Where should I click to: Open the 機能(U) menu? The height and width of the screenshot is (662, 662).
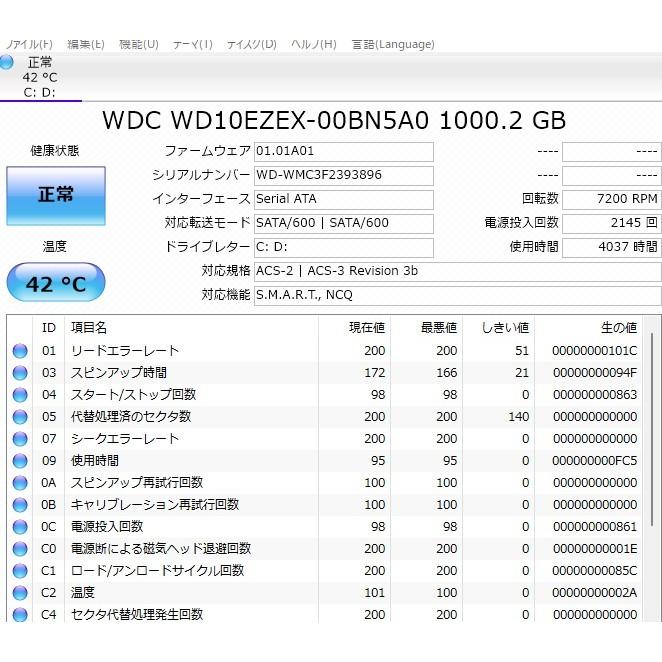[x=139, y=44]
